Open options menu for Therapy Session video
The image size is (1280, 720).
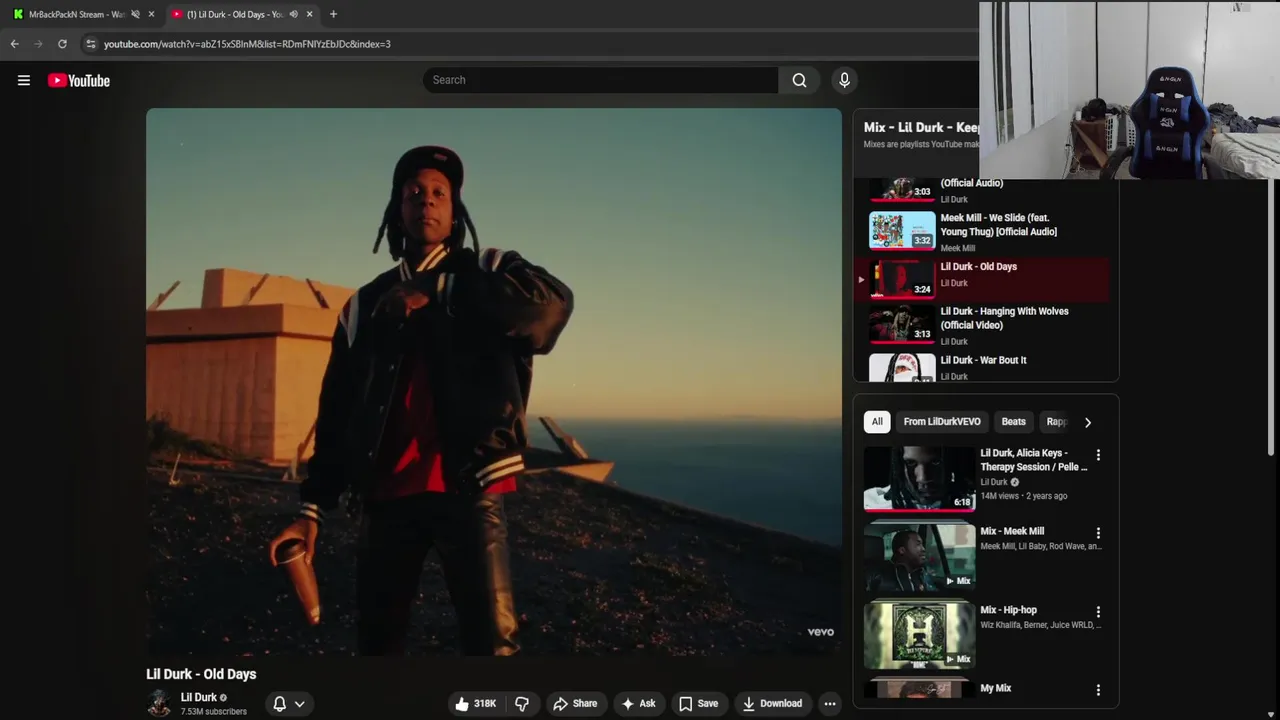(1098, 455)
